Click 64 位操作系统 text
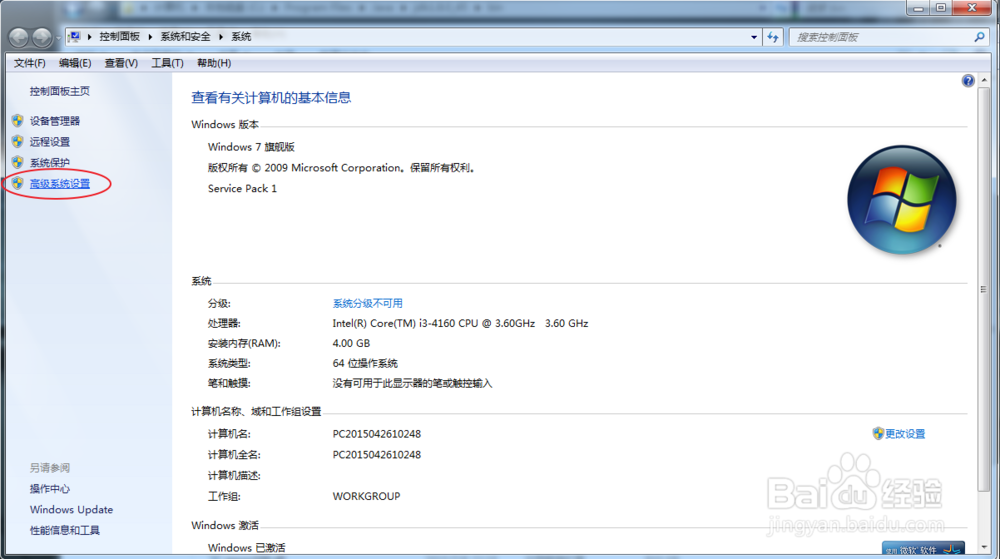The height and width of the screenshot is (559, 1000). tap(365, 363)
